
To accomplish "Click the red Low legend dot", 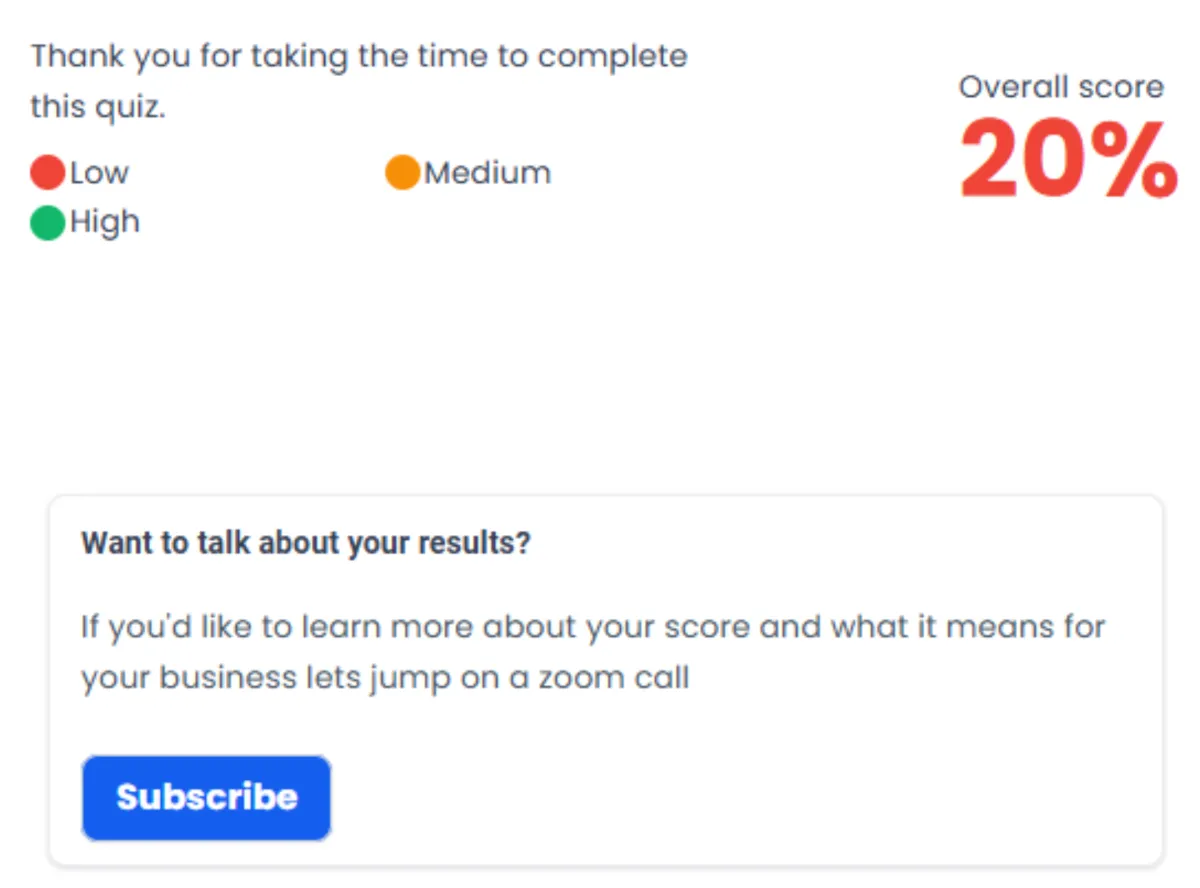I will pos(47,173).
